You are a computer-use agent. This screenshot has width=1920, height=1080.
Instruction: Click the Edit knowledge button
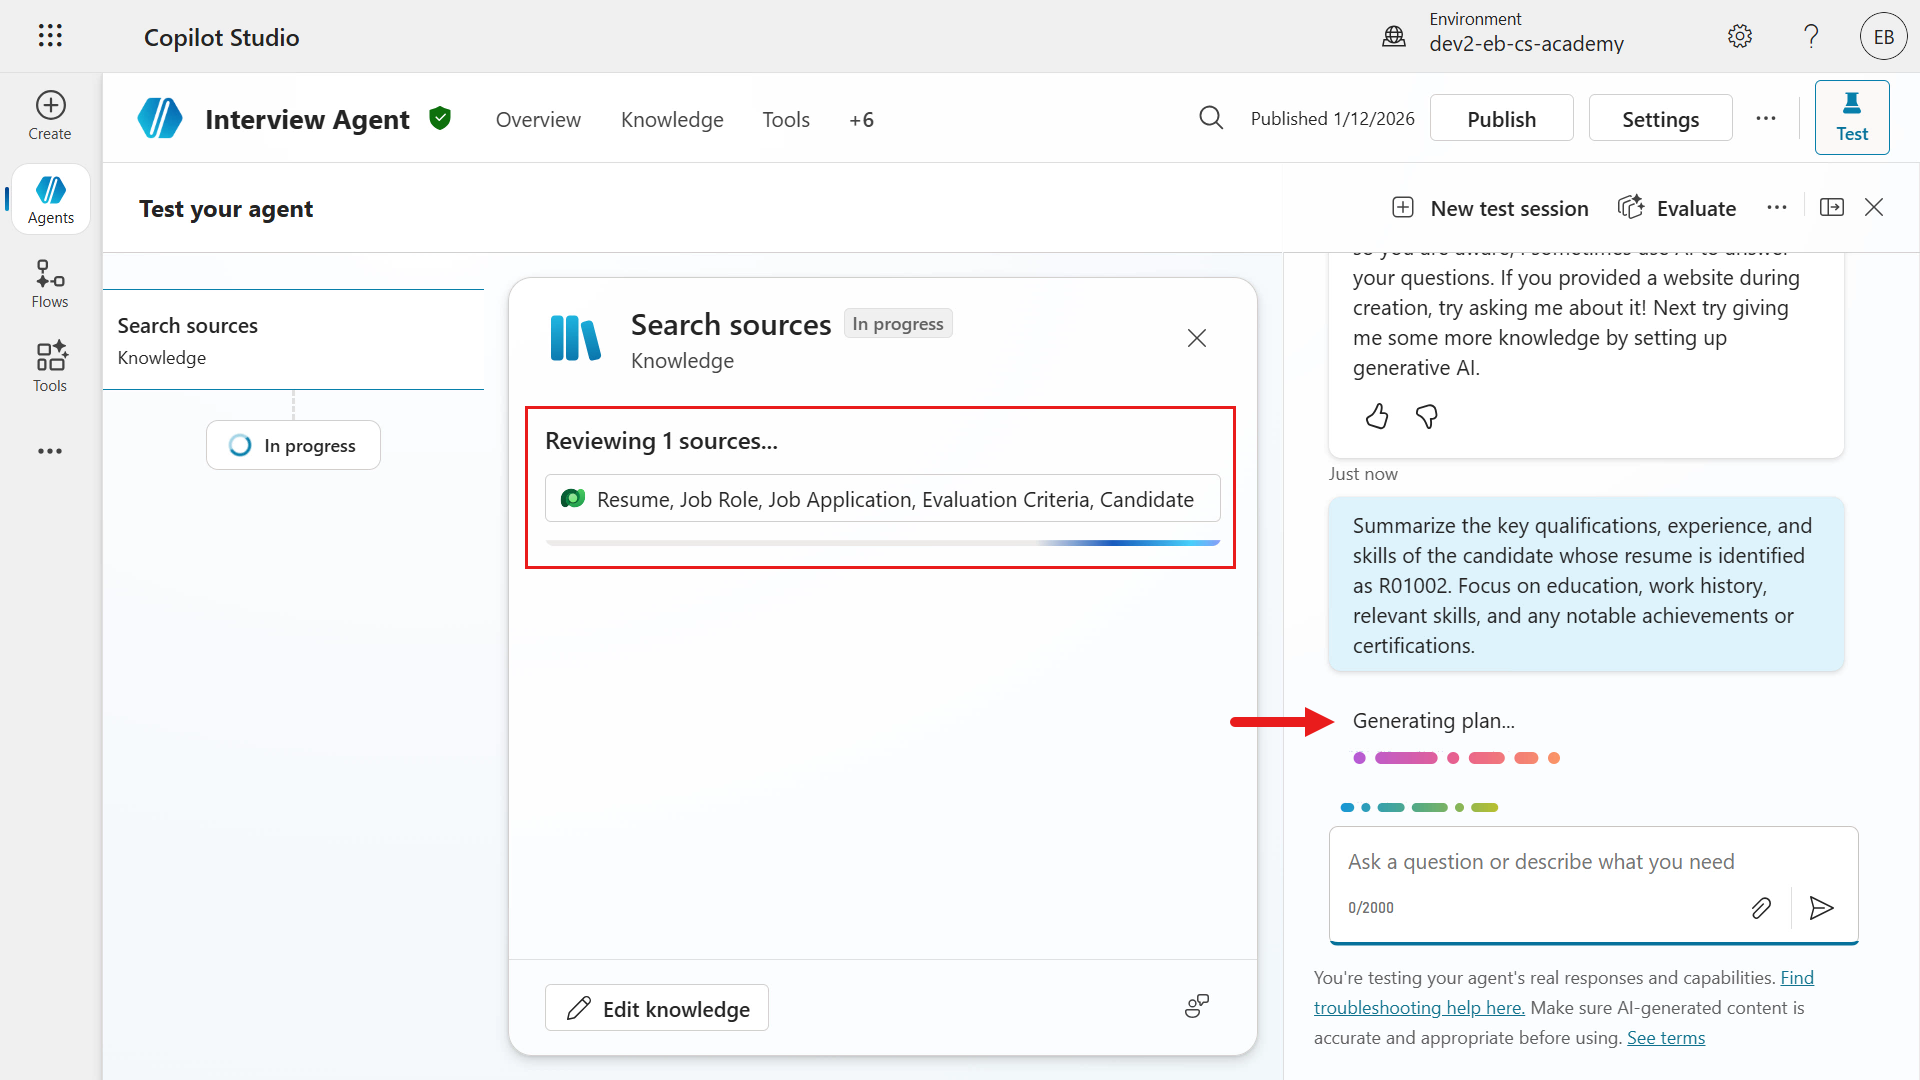[x=657, y=1008]
